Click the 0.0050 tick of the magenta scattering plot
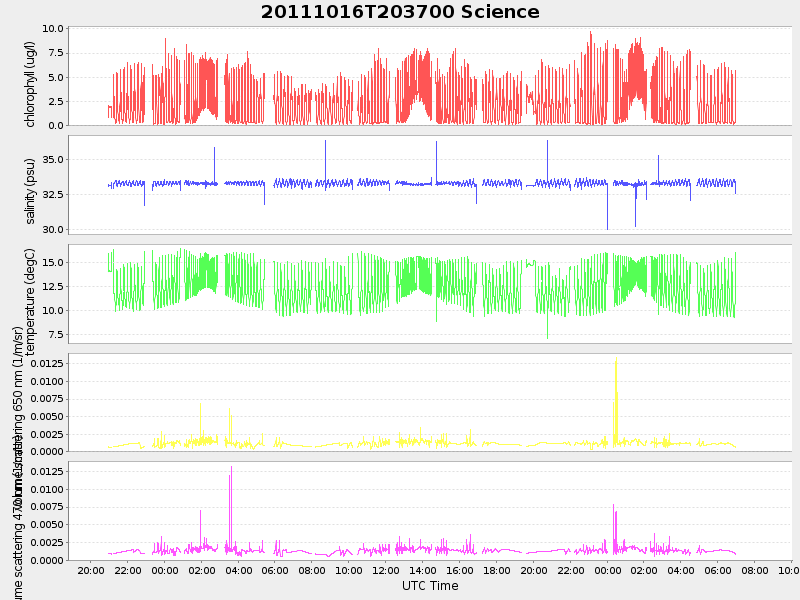 (47, 524)
